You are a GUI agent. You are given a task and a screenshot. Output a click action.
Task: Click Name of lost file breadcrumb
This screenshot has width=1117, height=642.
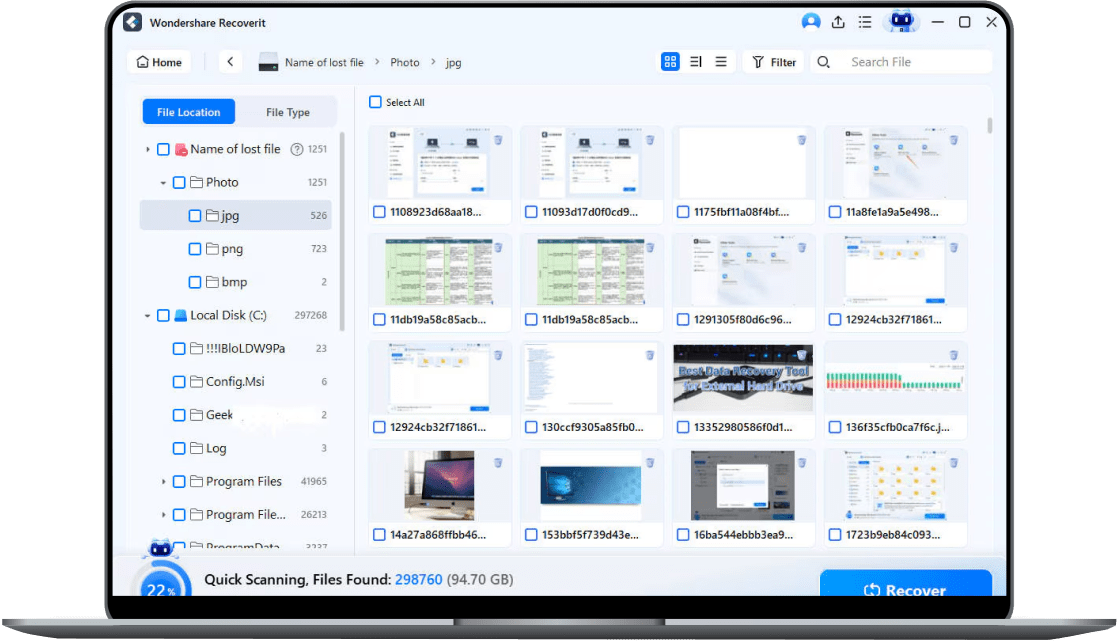point(324,63)
